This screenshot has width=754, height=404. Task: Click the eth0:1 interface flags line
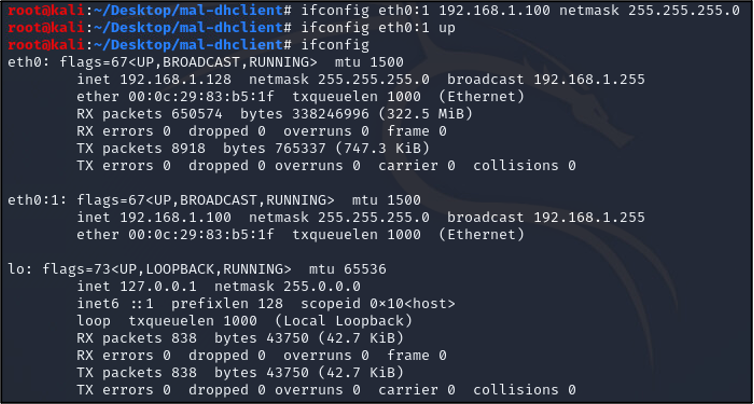(214, 200)
